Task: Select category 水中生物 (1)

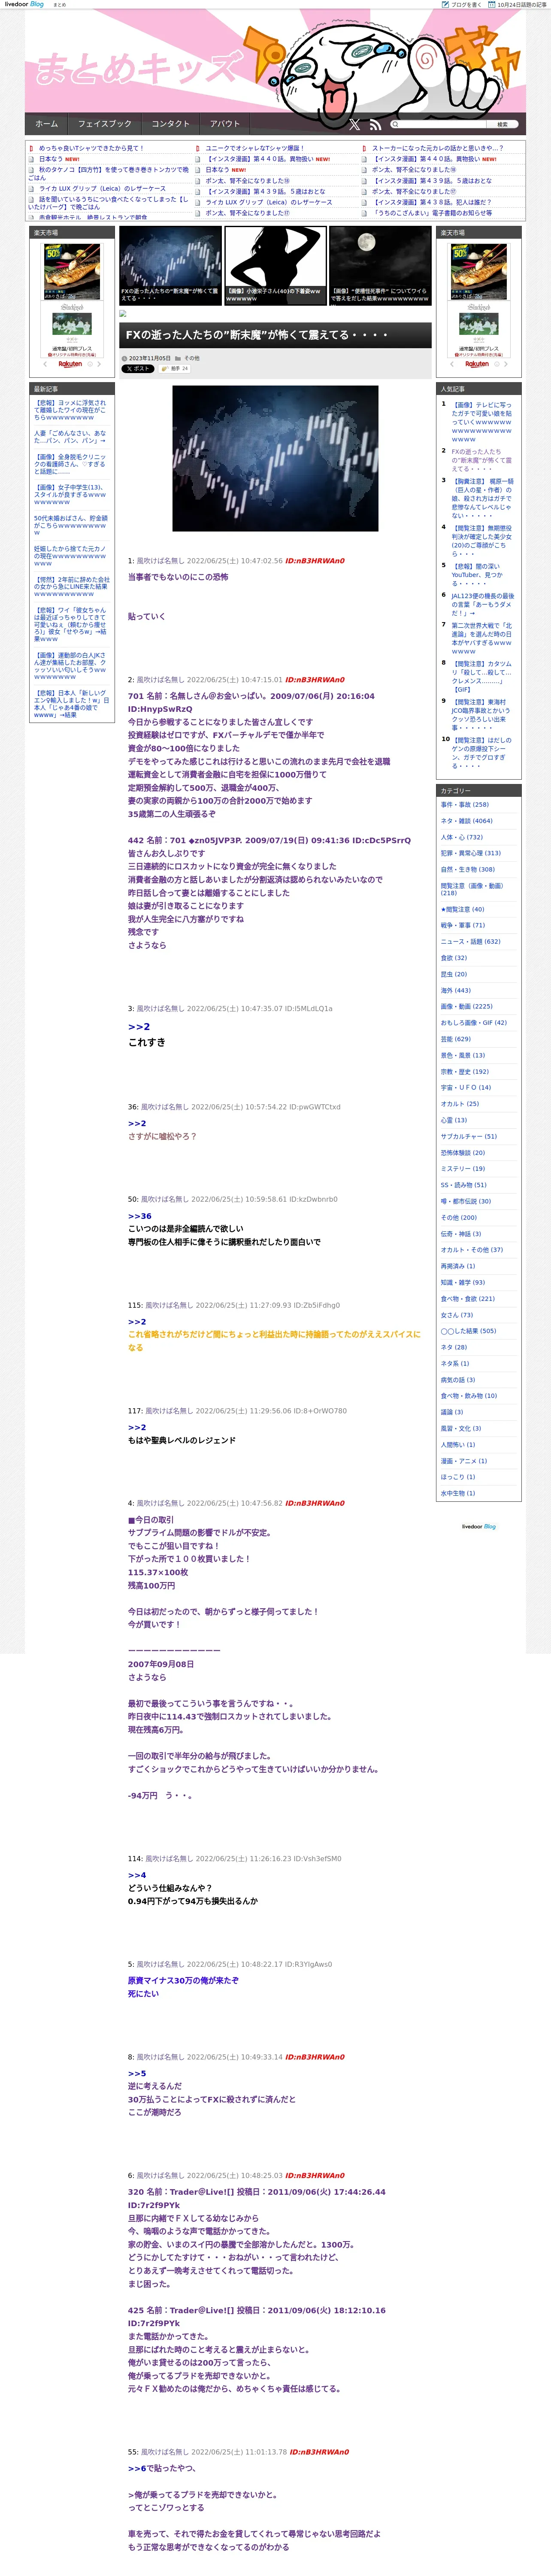Action: [x=458, y=1493]
